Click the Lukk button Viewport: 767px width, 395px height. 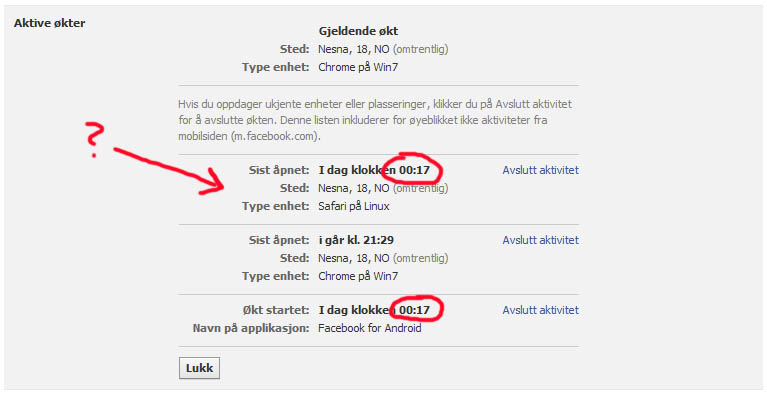coord(199,368)
